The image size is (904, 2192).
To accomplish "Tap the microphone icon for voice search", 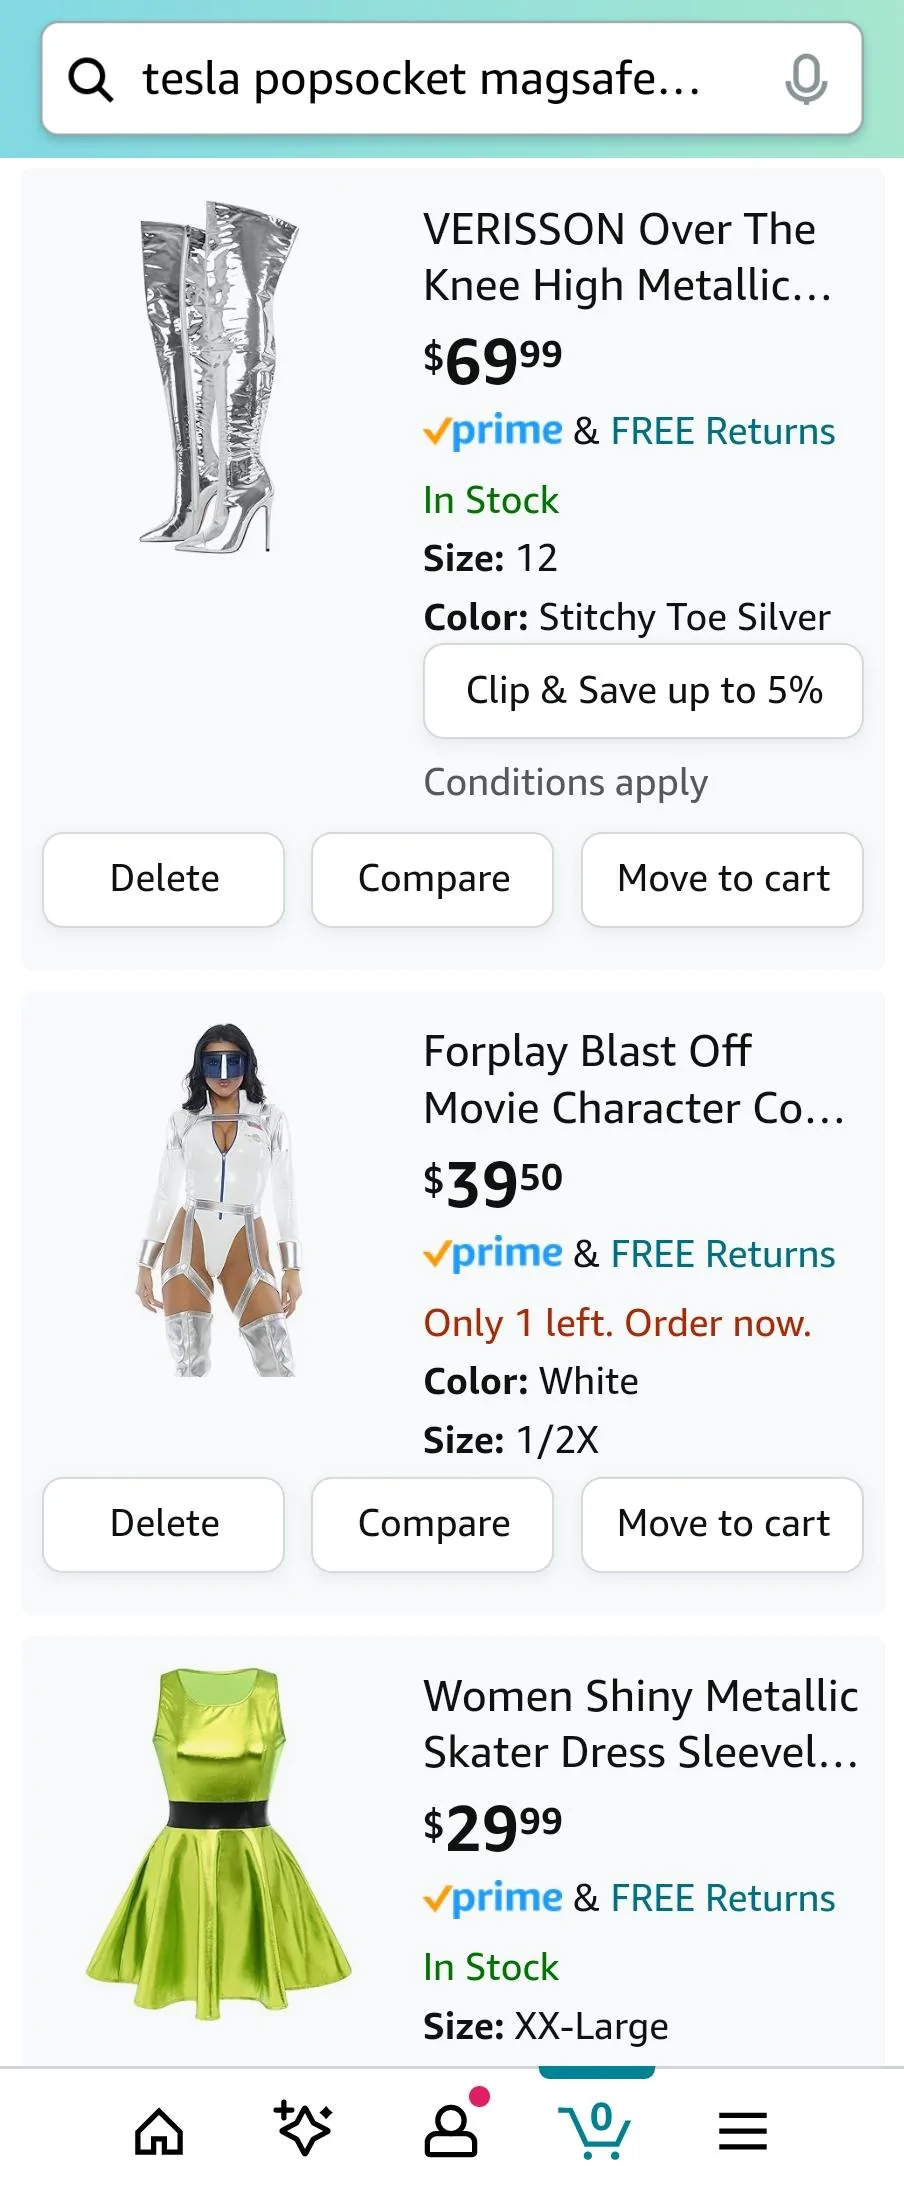I will pos(806,80).
